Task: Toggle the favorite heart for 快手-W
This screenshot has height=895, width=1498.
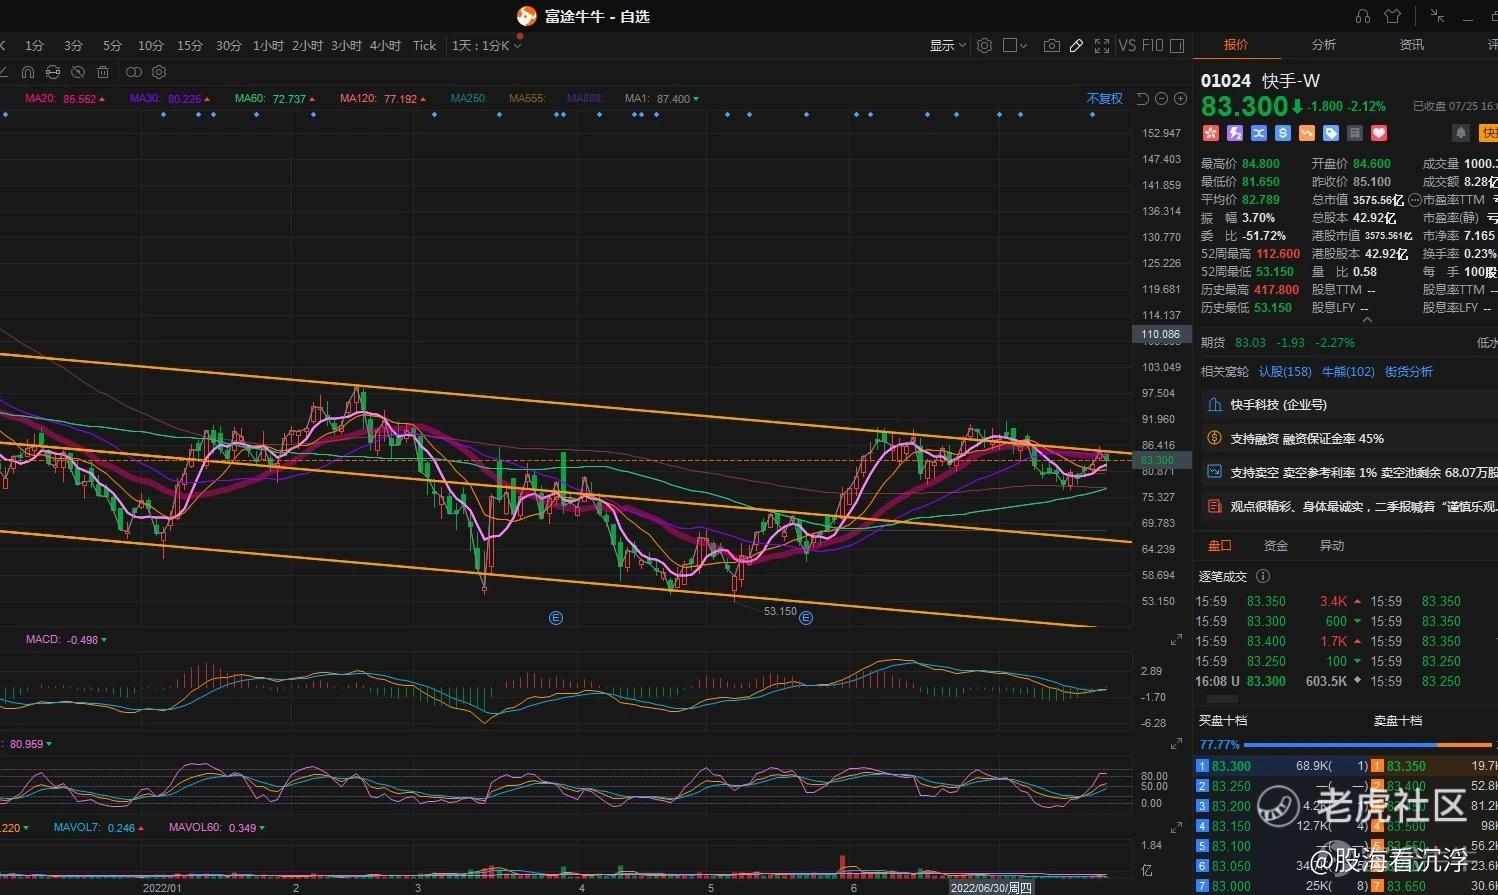Action: coord(1379,133)
